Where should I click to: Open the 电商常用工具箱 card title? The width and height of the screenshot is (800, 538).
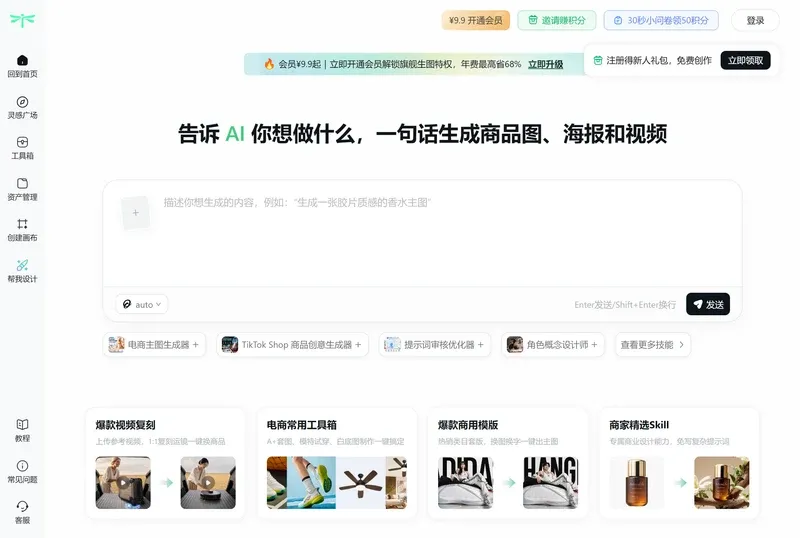302,425
